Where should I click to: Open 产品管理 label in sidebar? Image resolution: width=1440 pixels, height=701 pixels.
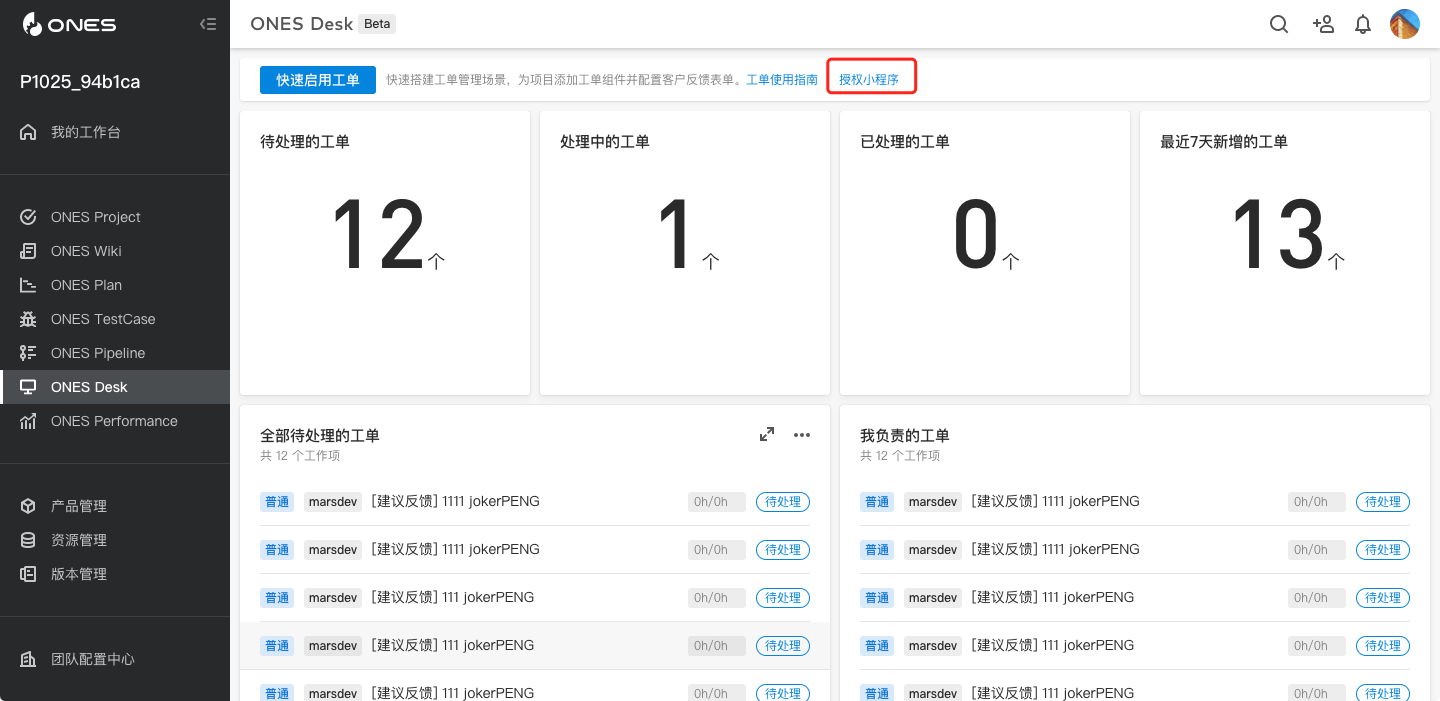(x=79, y=506)
